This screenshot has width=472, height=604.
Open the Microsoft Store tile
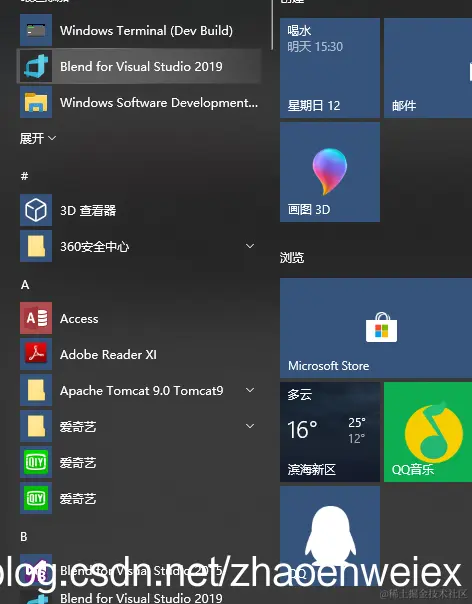[x=376, y=328]
